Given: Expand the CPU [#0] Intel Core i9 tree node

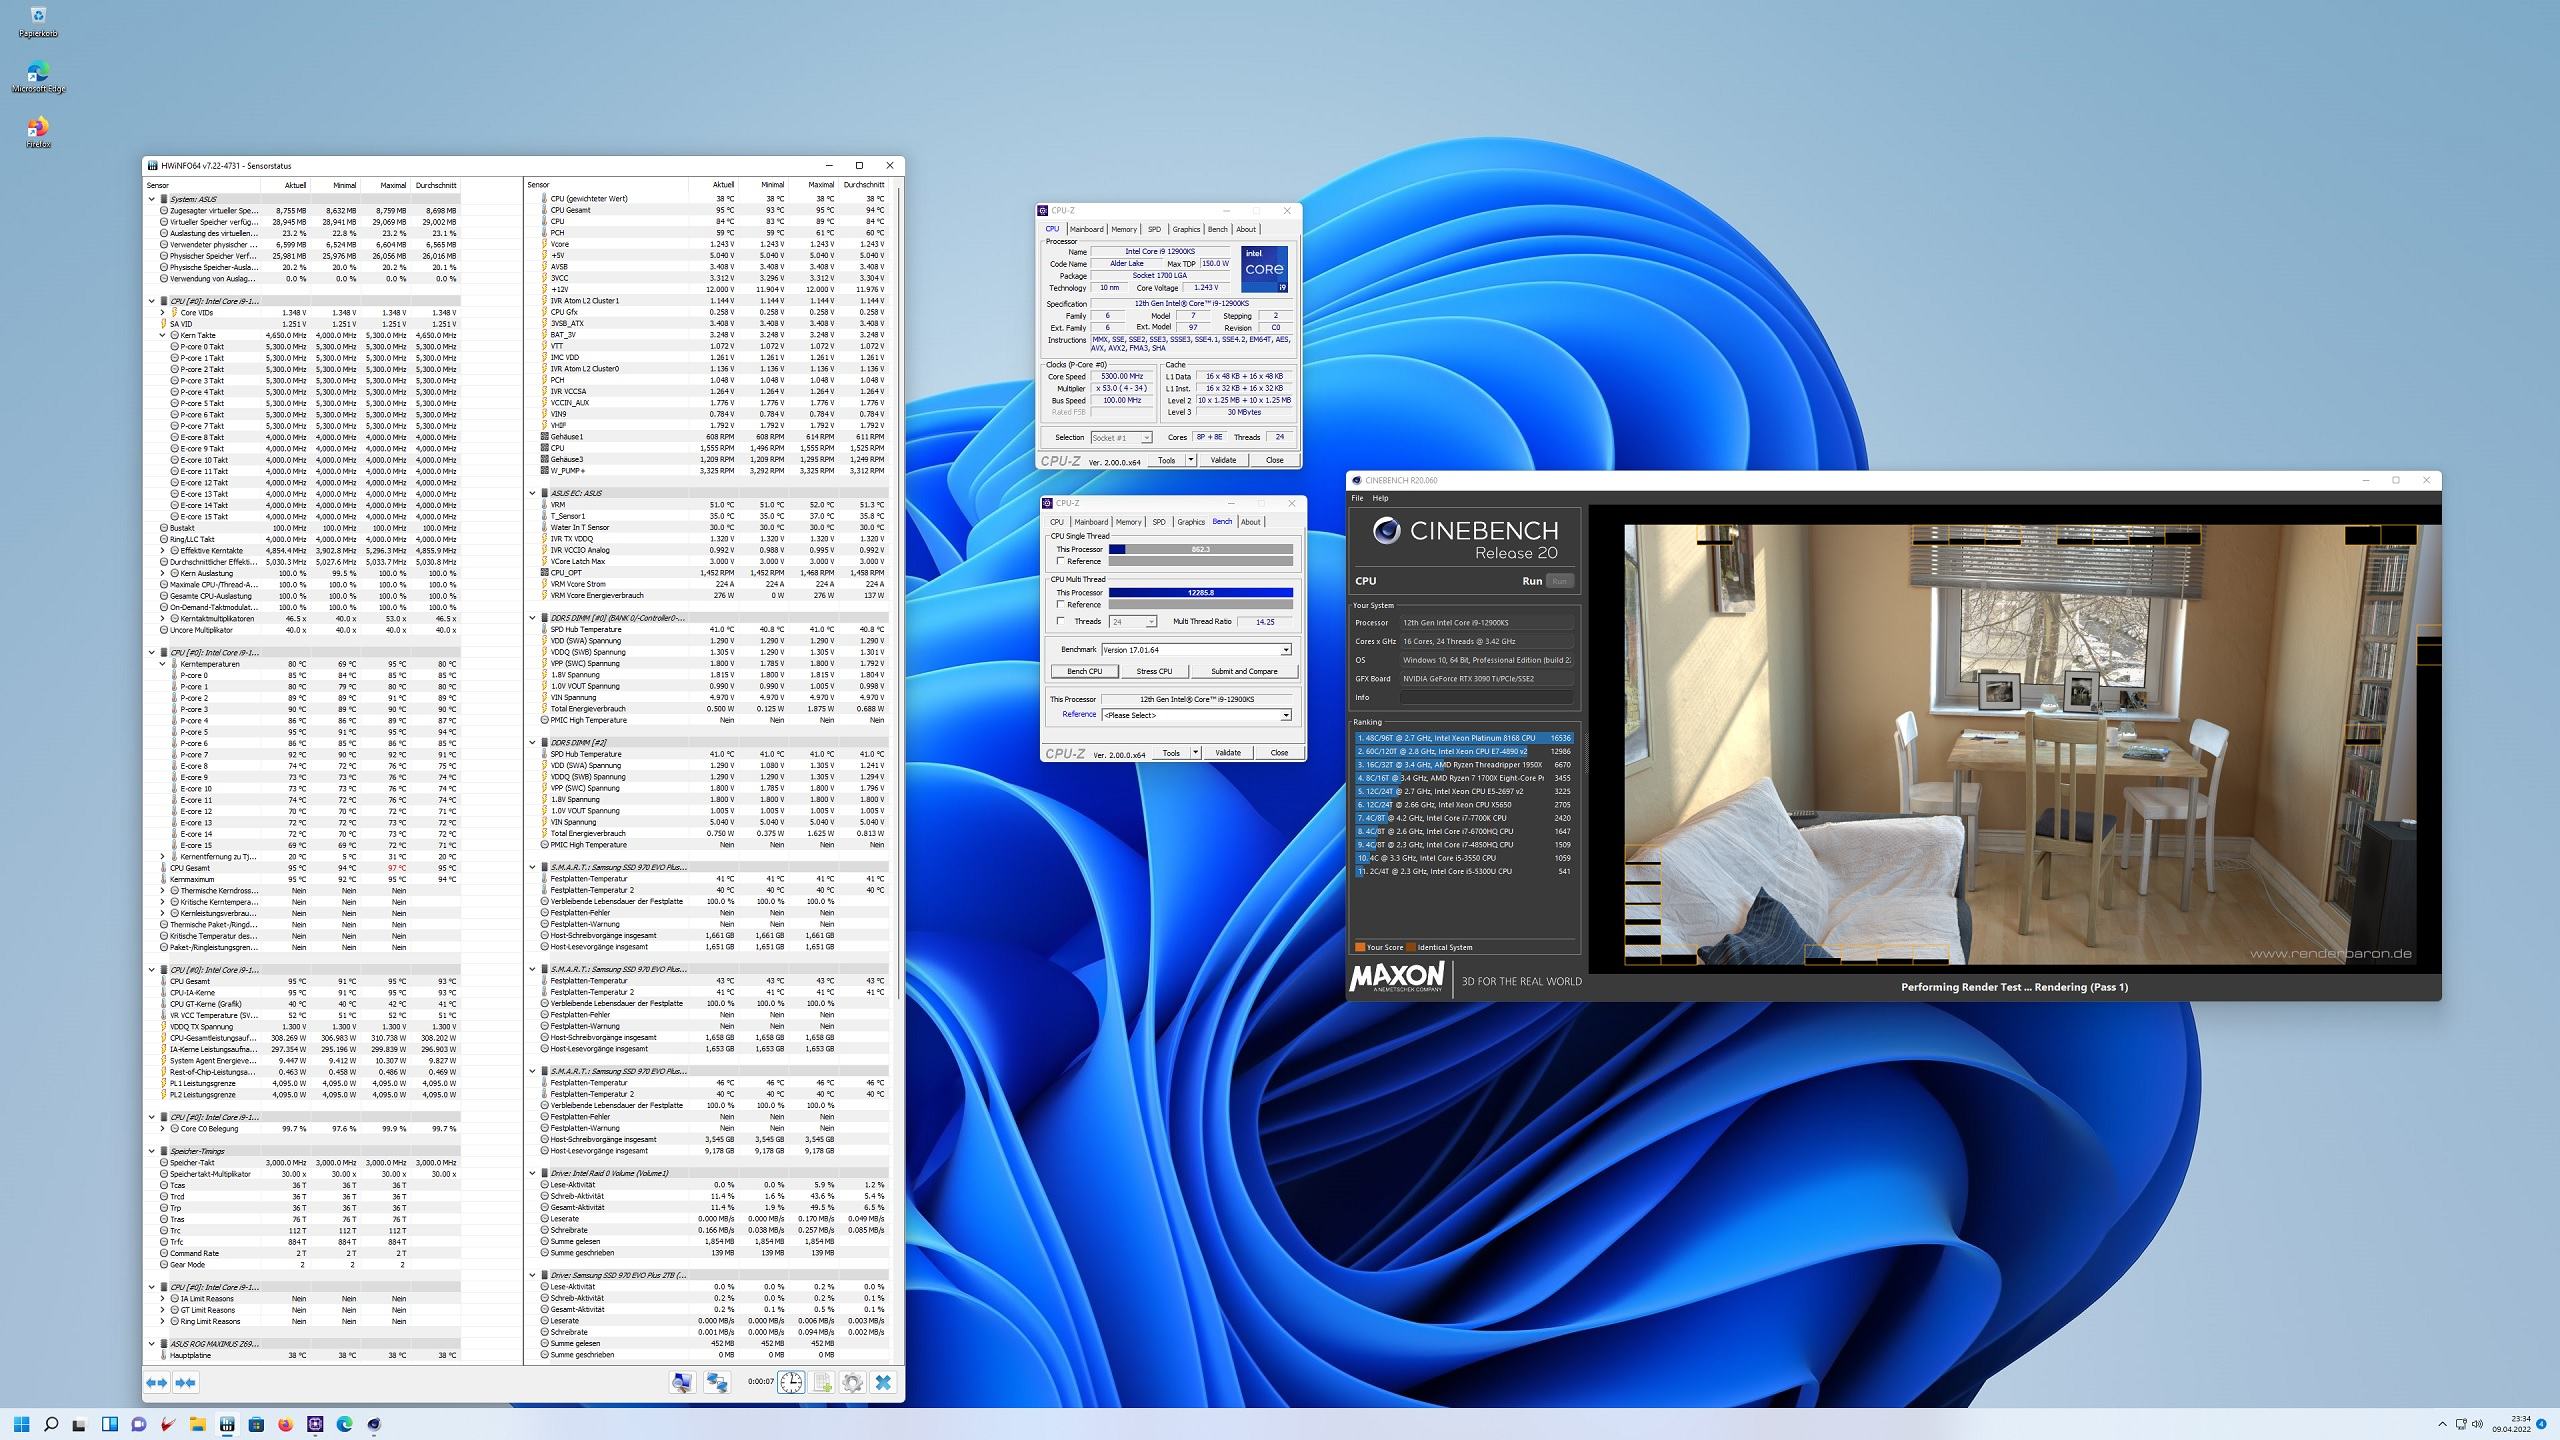Looking at the screenshot, I should [153, 299].
